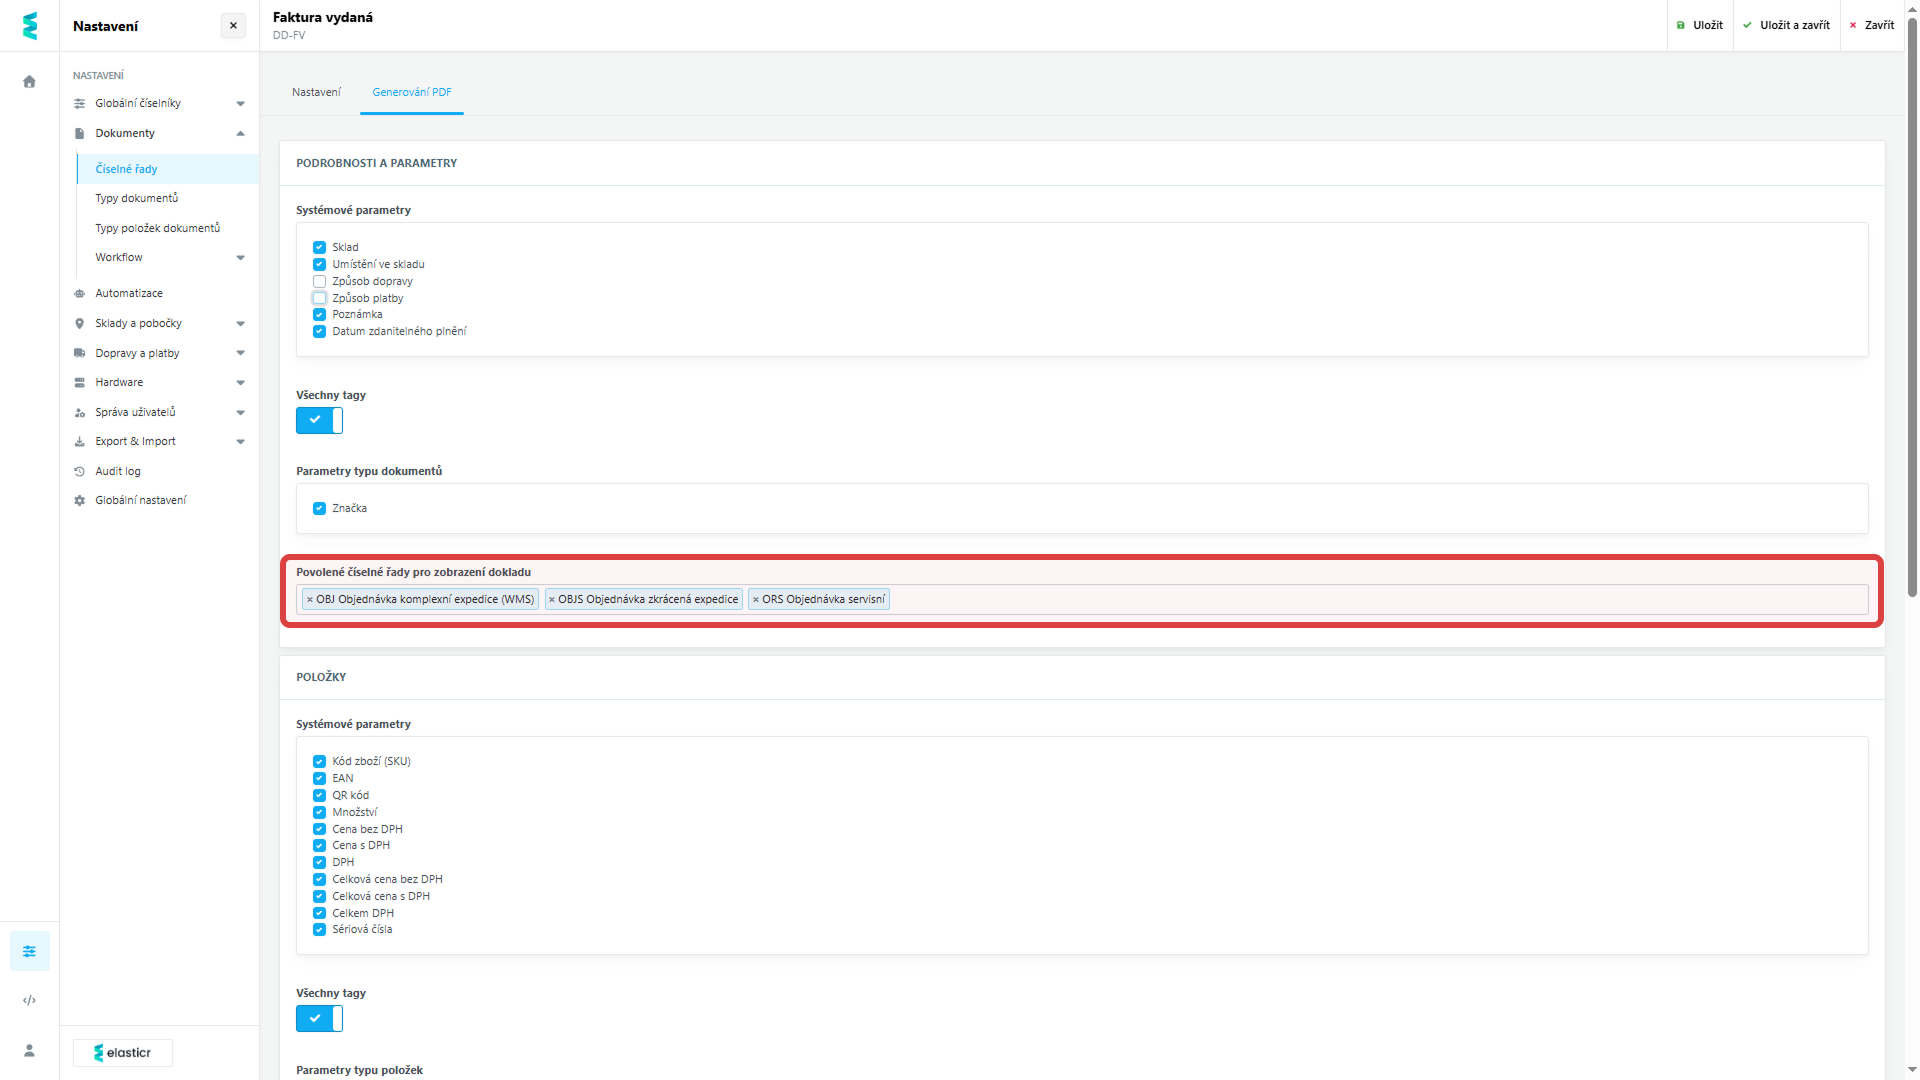
Task: Expand Správa uživatelů arrow
Action: 240,412
